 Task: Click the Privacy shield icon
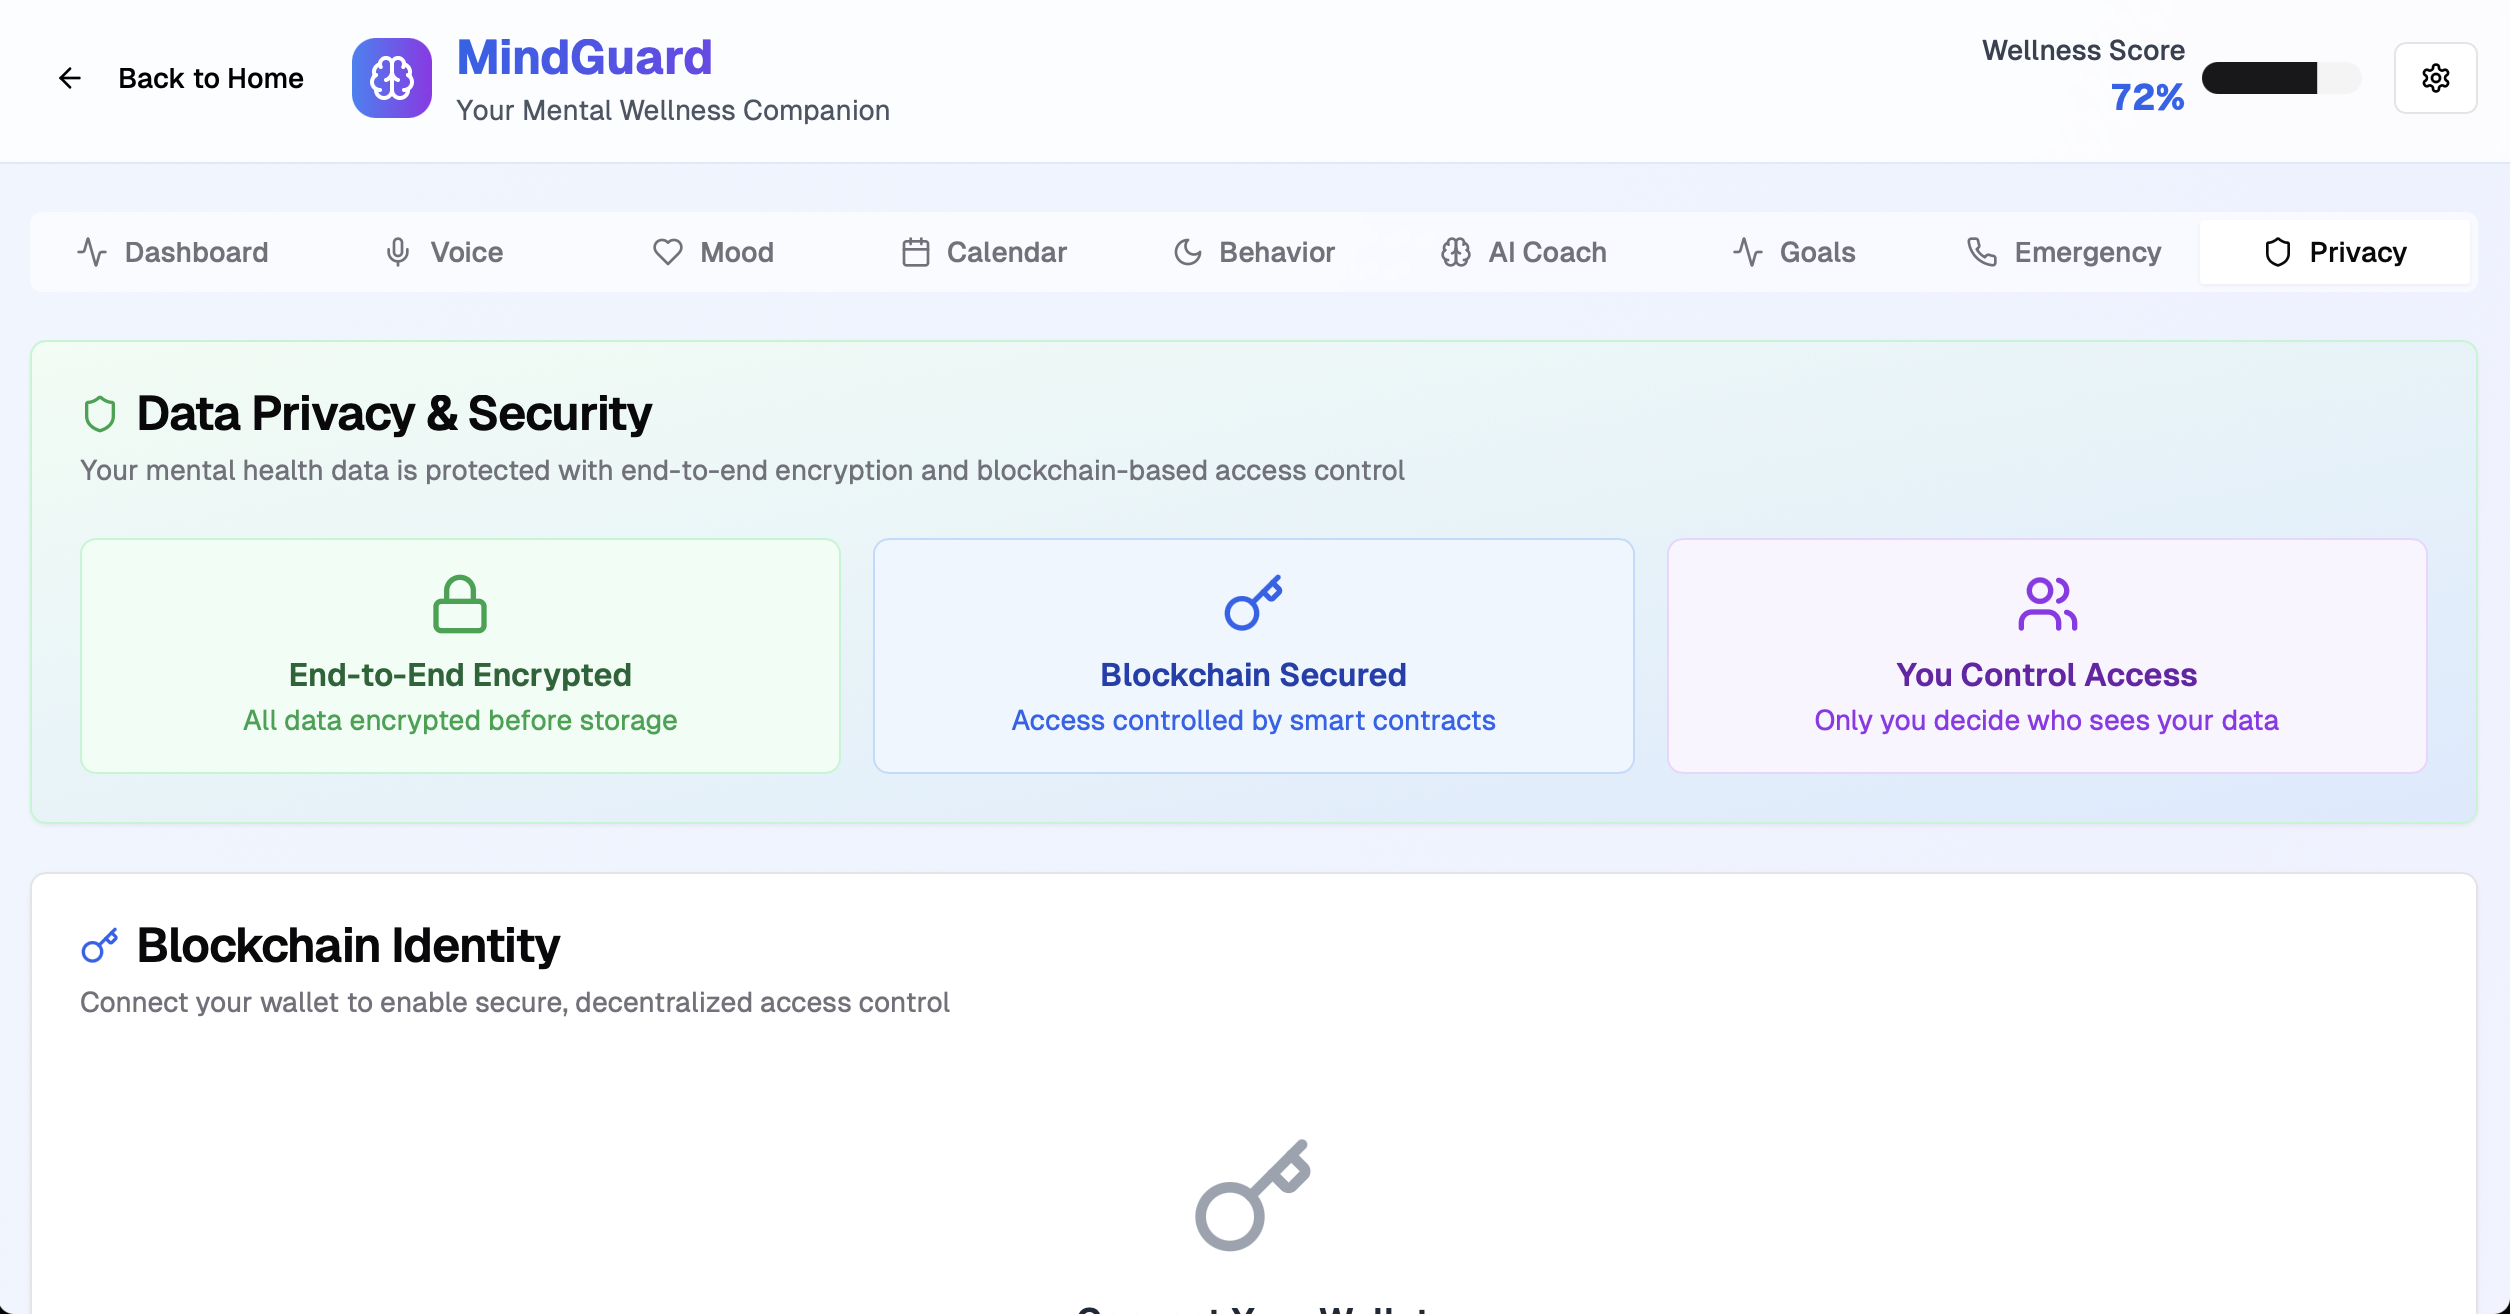[2278, 252]
